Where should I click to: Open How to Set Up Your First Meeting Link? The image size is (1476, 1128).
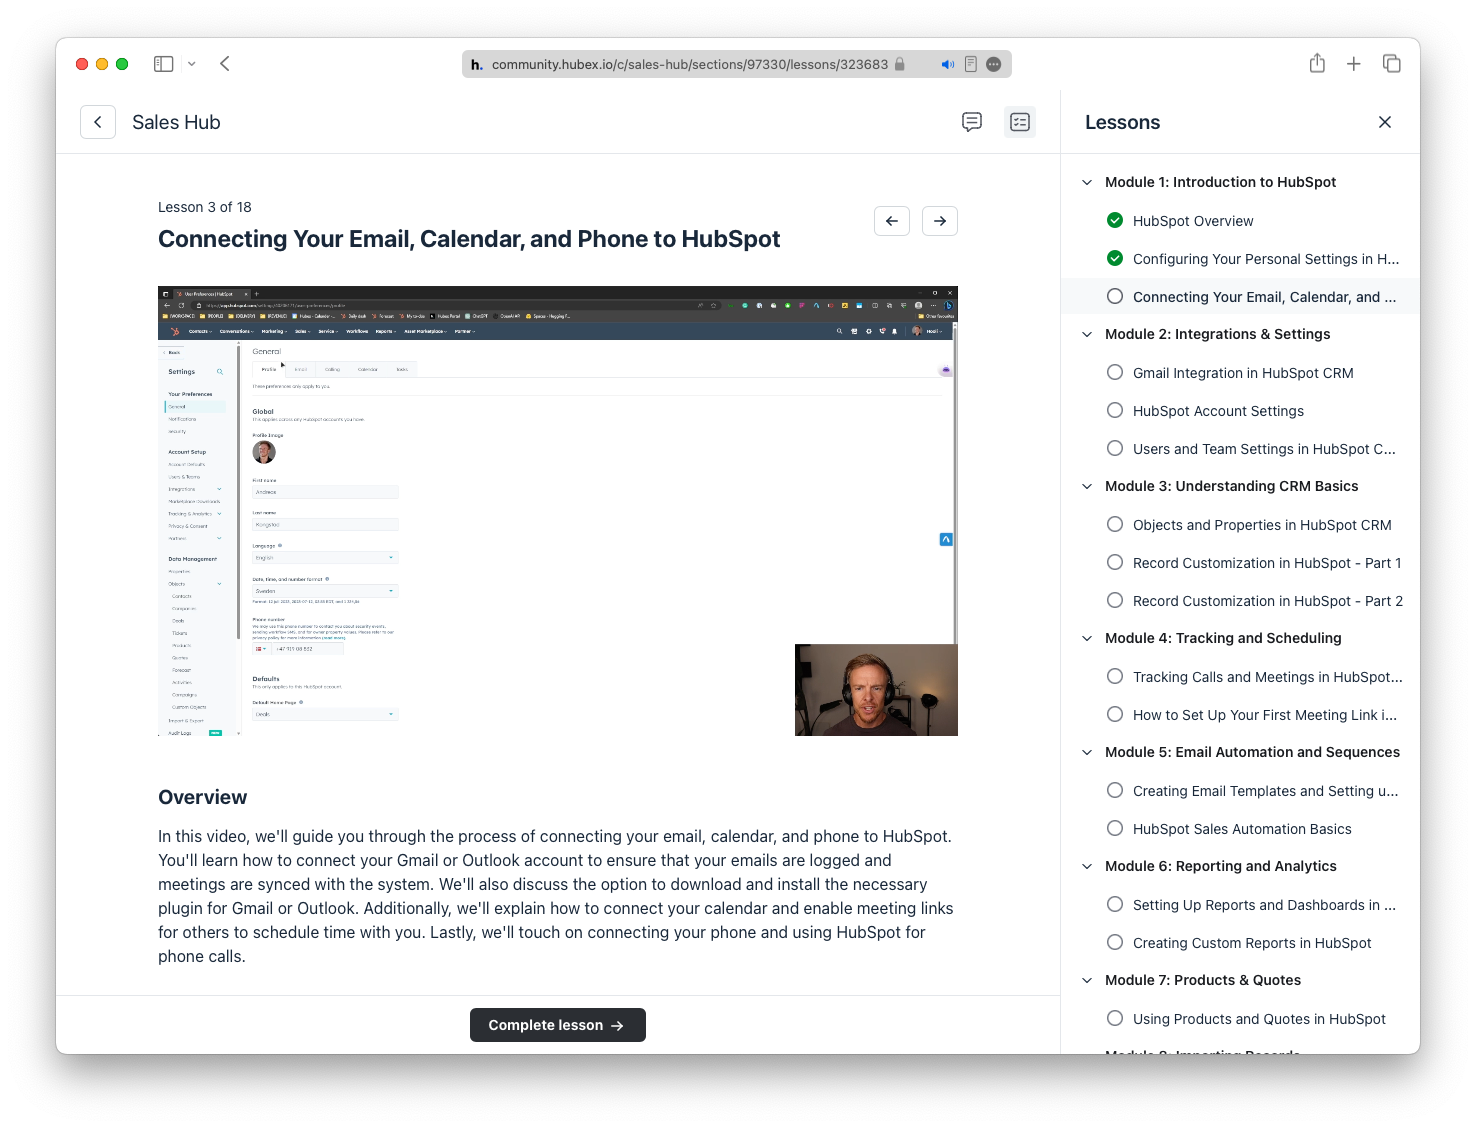pos(1265,715)
